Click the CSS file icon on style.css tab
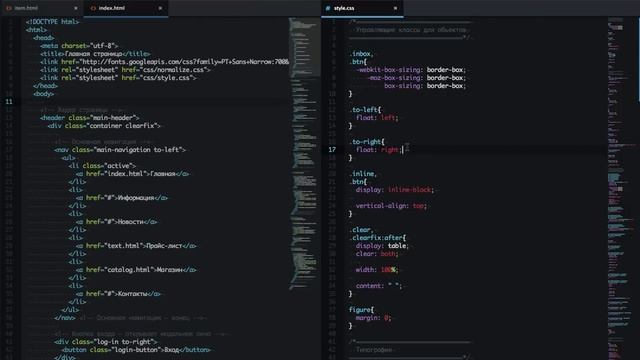The width and height of the screenshot is (640, 360). tap(328, 8)
